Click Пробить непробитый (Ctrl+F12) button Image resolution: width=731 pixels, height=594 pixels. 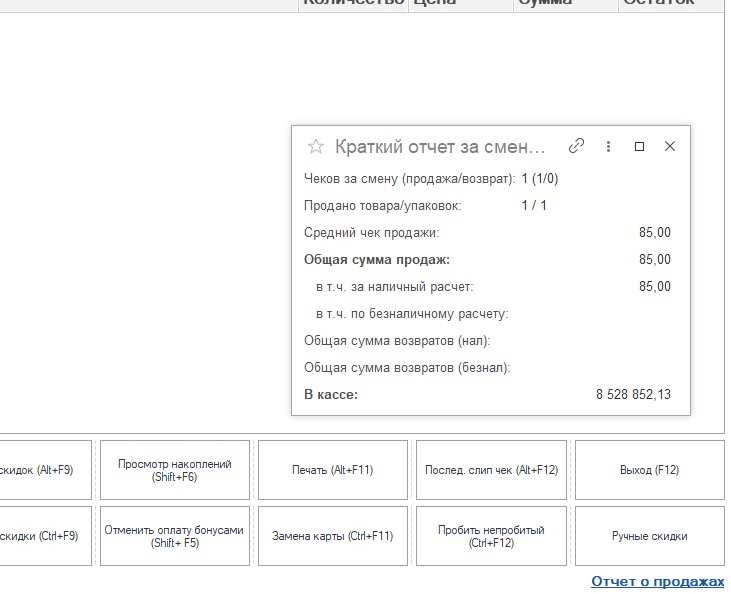[x=491, y=536]
